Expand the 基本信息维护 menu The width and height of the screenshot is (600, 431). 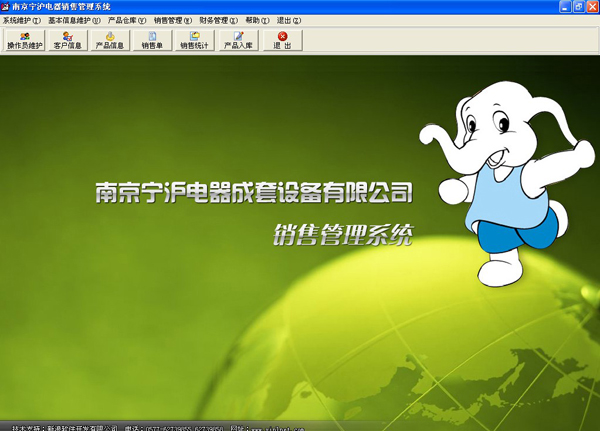pyautogui.click(x=74, y=20)
